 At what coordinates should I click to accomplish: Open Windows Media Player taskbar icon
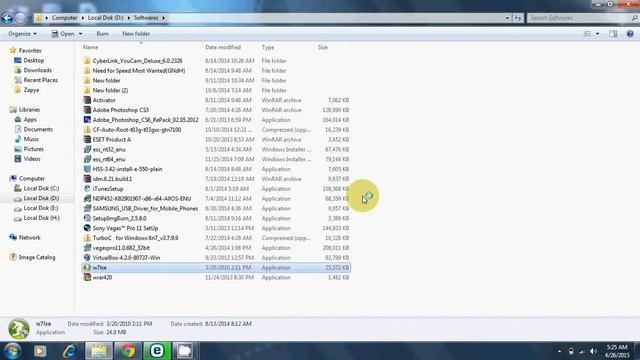[40, 351]
